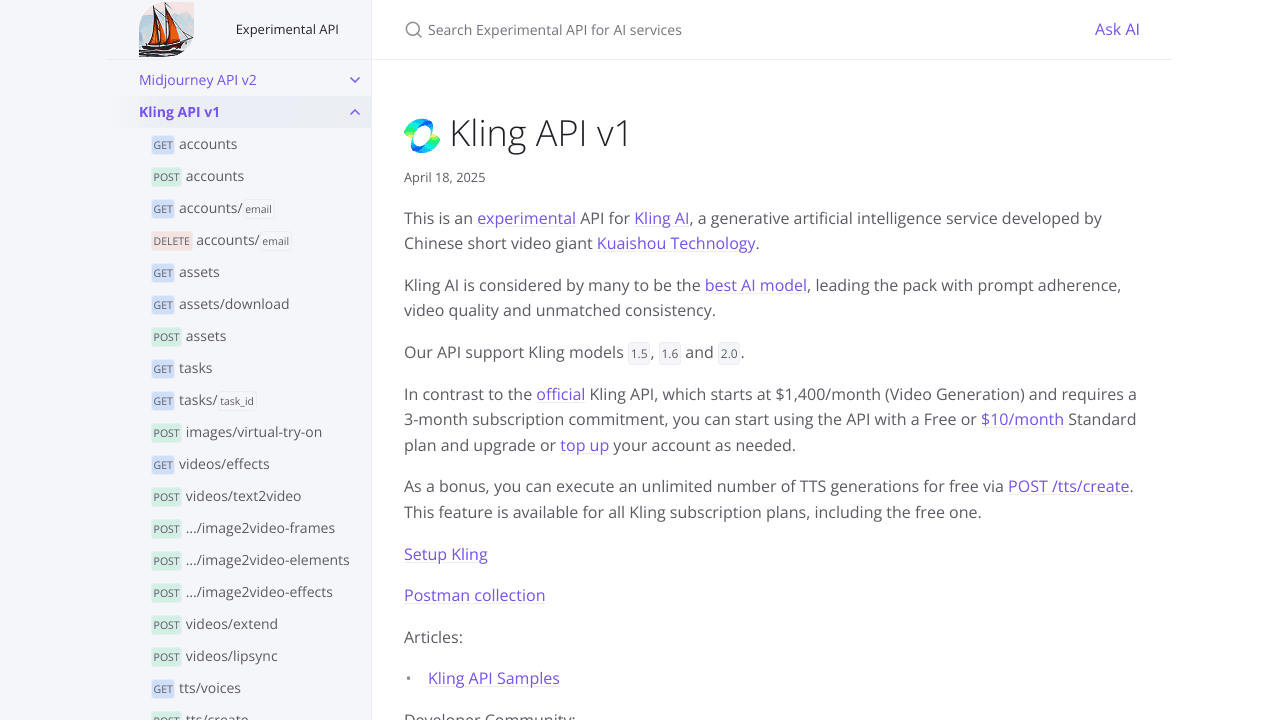Go to Experimental API home title

tap(287, 29)
